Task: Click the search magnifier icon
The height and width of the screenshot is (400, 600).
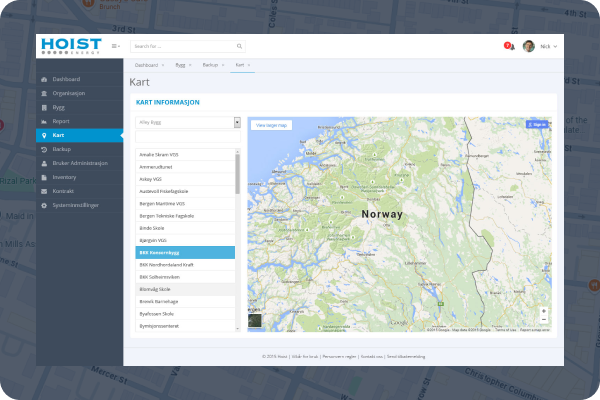Action: point(239,46)
